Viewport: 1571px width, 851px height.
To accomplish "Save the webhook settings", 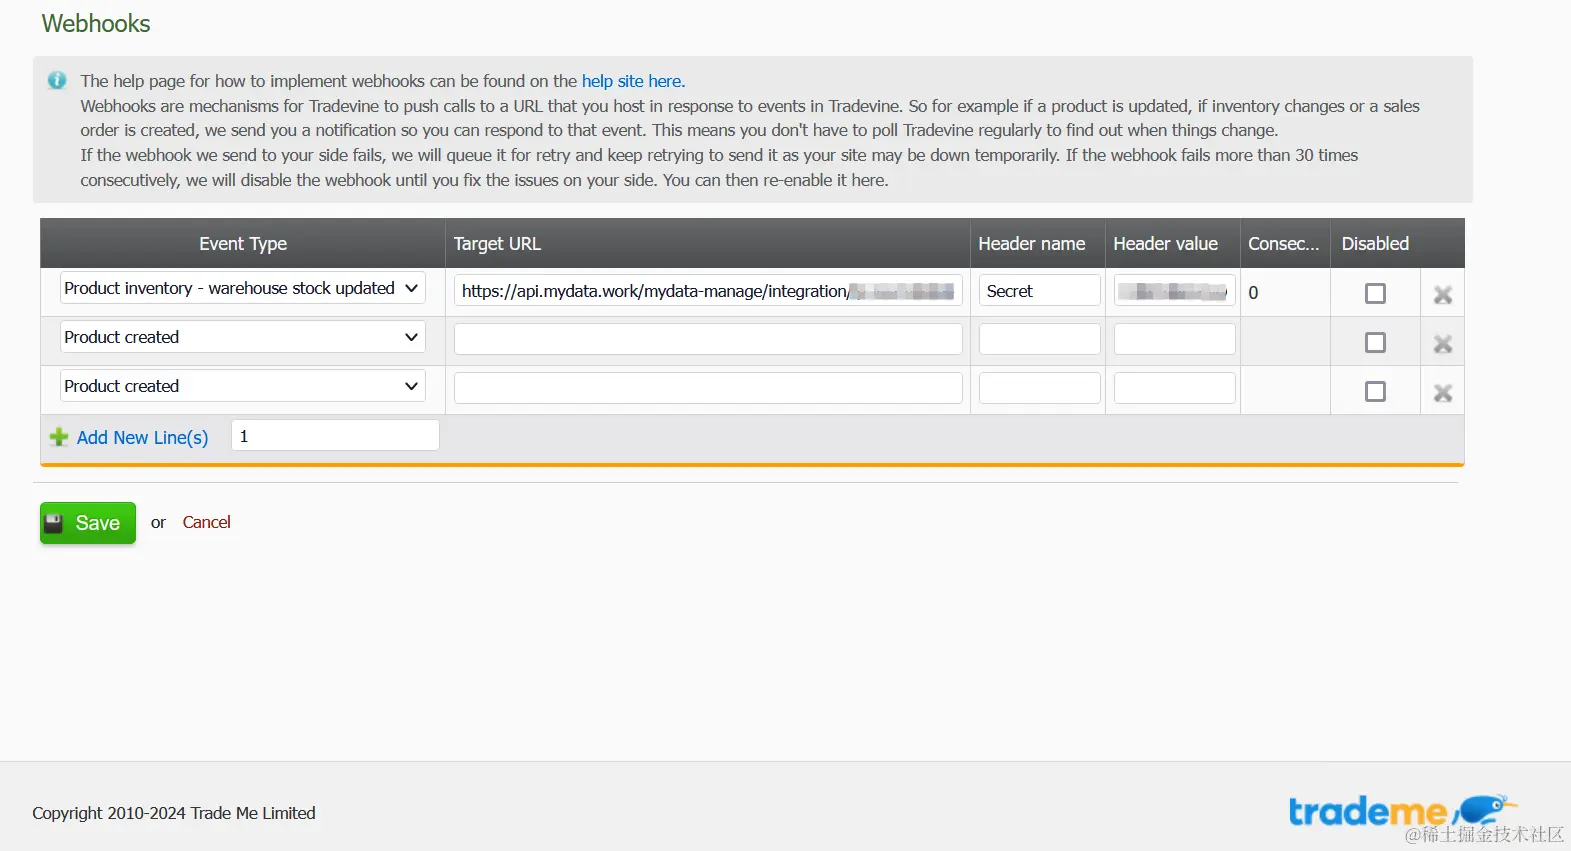I will (x=88, y=523).
